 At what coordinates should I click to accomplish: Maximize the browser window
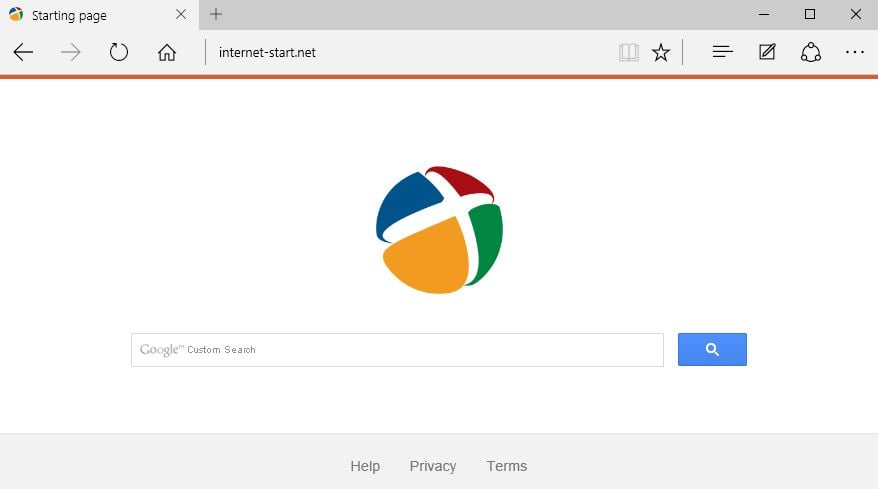tap(810, 14)
